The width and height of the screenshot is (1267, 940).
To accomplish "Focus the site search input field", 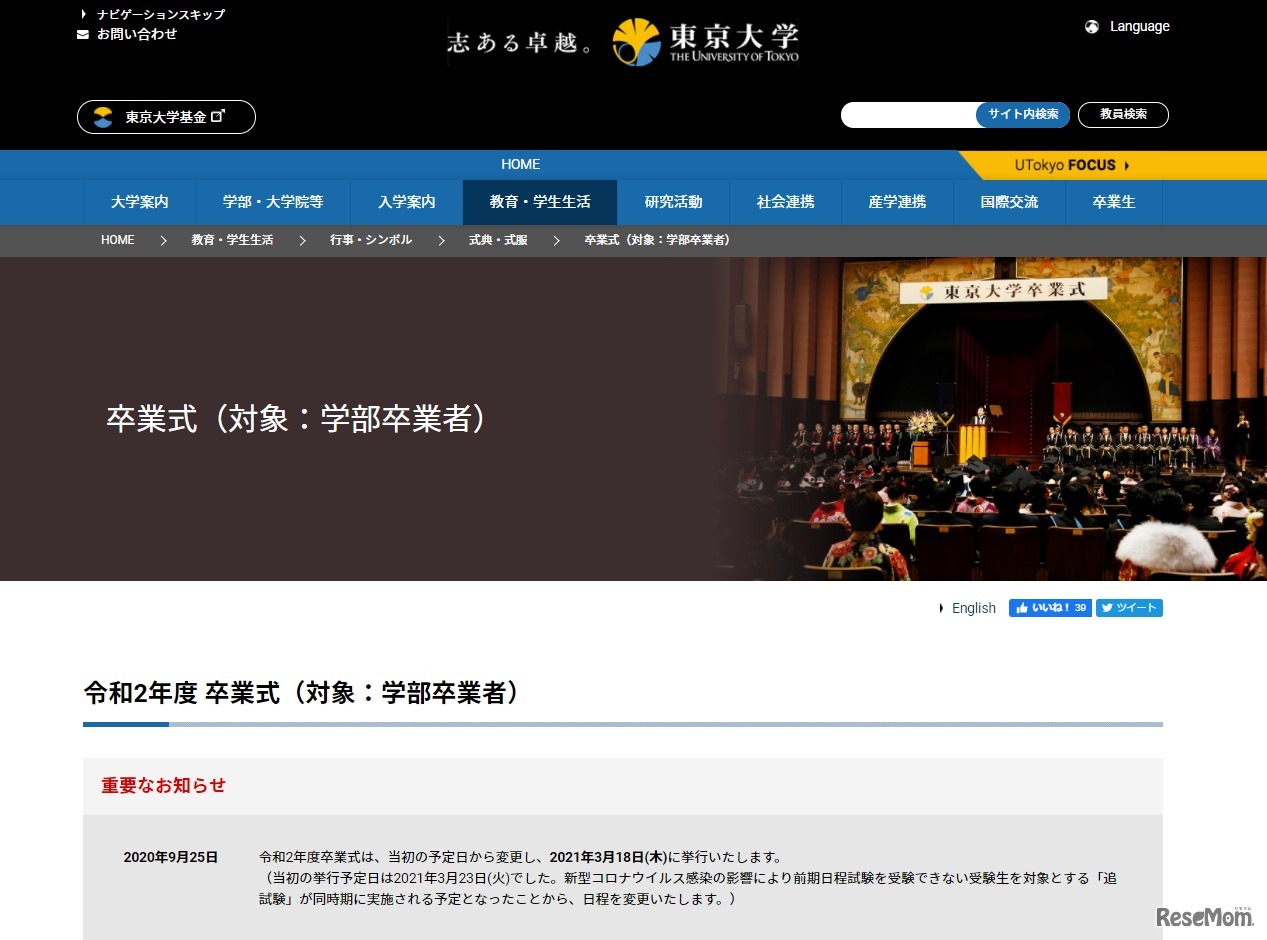I will pyautogui.click(x=909, y=115).
